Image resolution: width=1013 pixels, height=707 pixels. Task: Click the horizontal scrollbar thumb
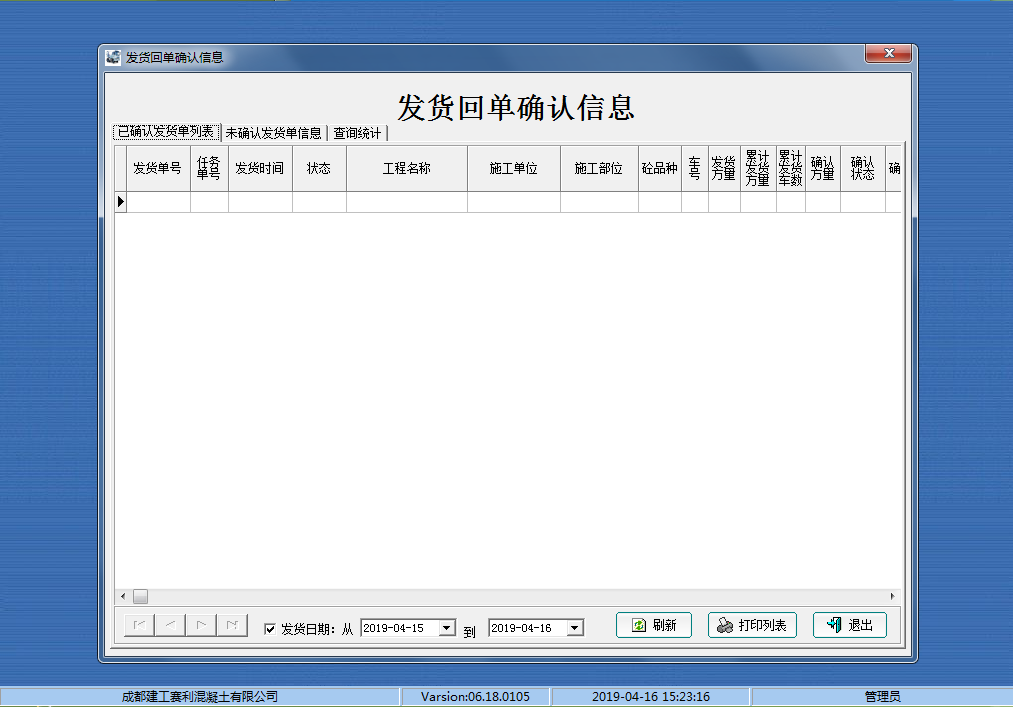coord(140,596)
